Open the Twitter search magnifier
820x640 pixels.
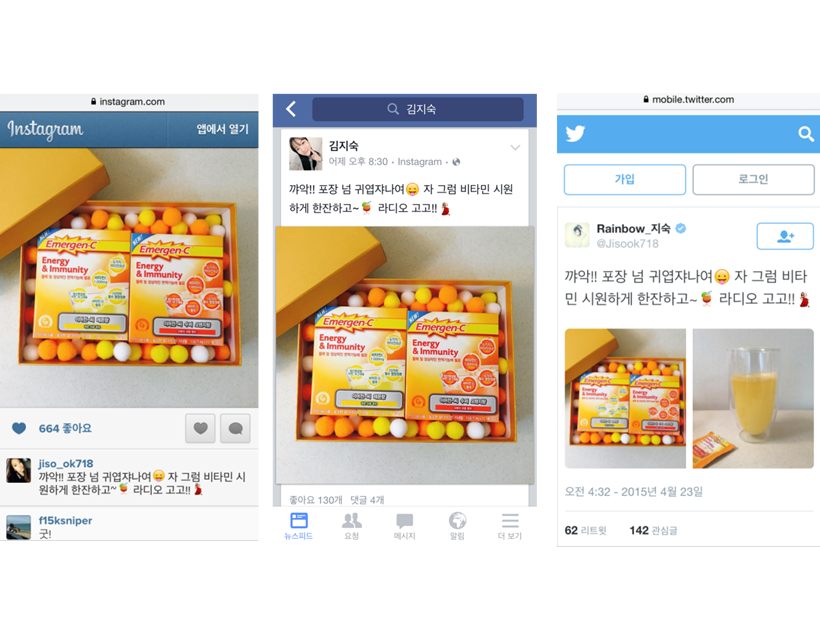click(x=806, y=134)
